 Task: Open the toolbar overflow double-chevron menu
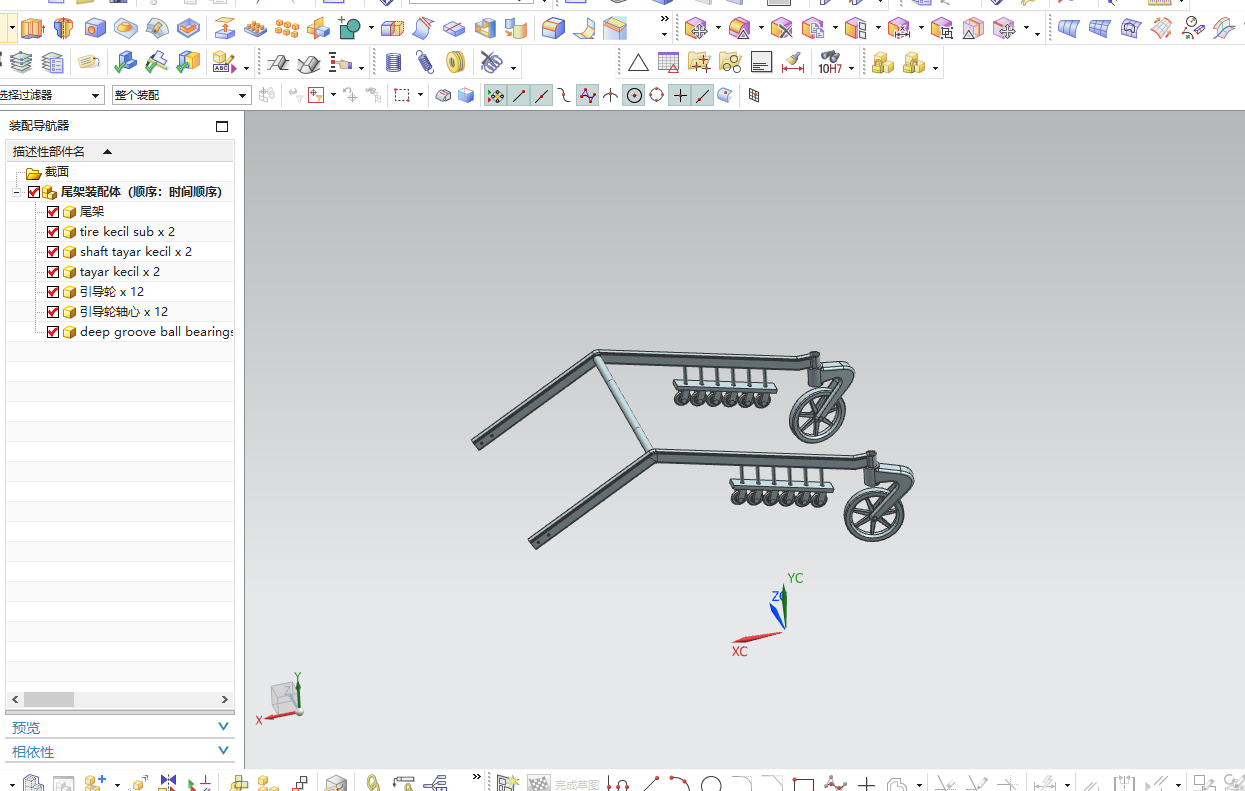click(664, 20)
